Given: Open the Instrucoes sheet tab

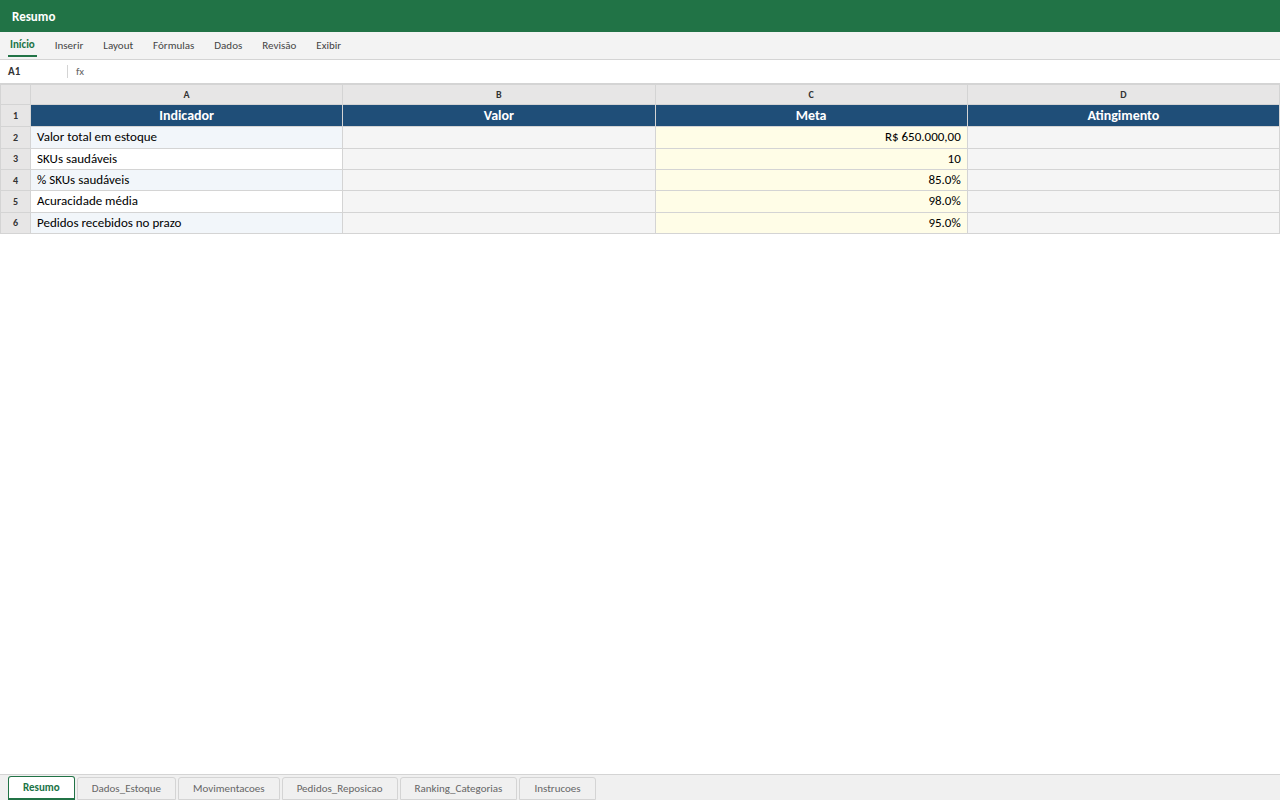Looking at the screenshot, I should coord(557,788).
